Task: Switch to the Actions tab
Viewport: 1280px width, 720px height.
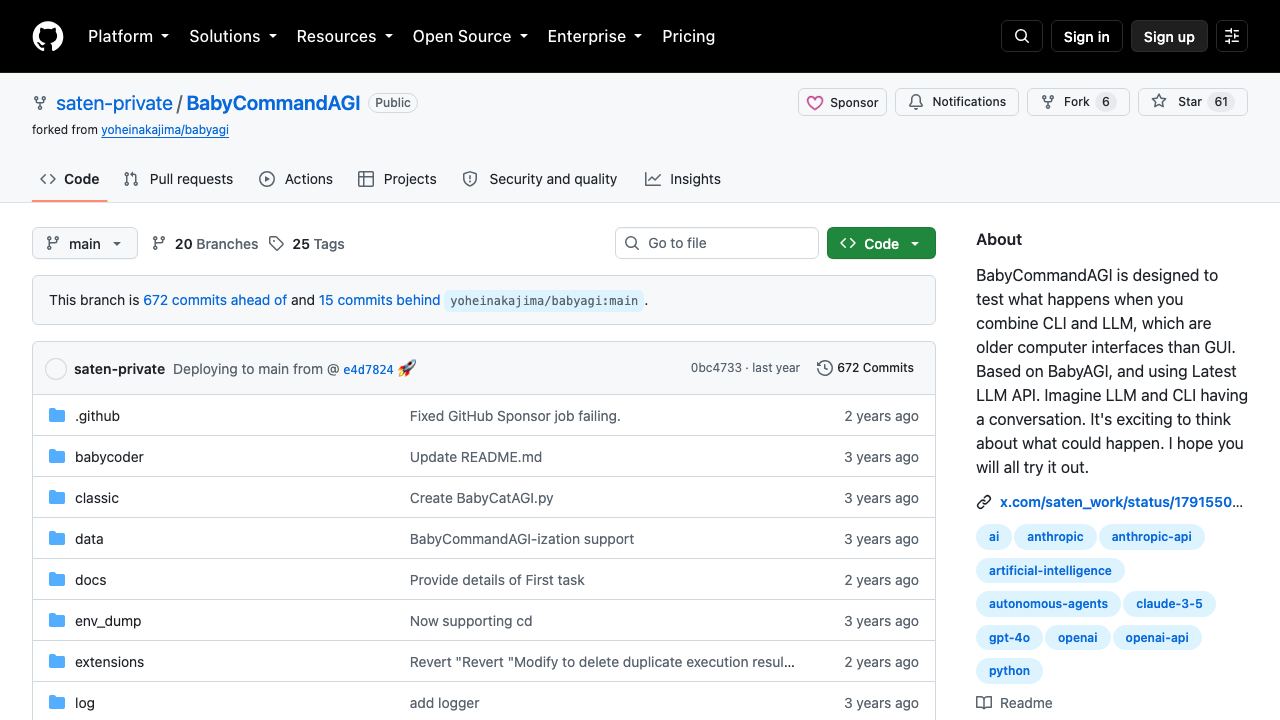Action: (296, 179)
